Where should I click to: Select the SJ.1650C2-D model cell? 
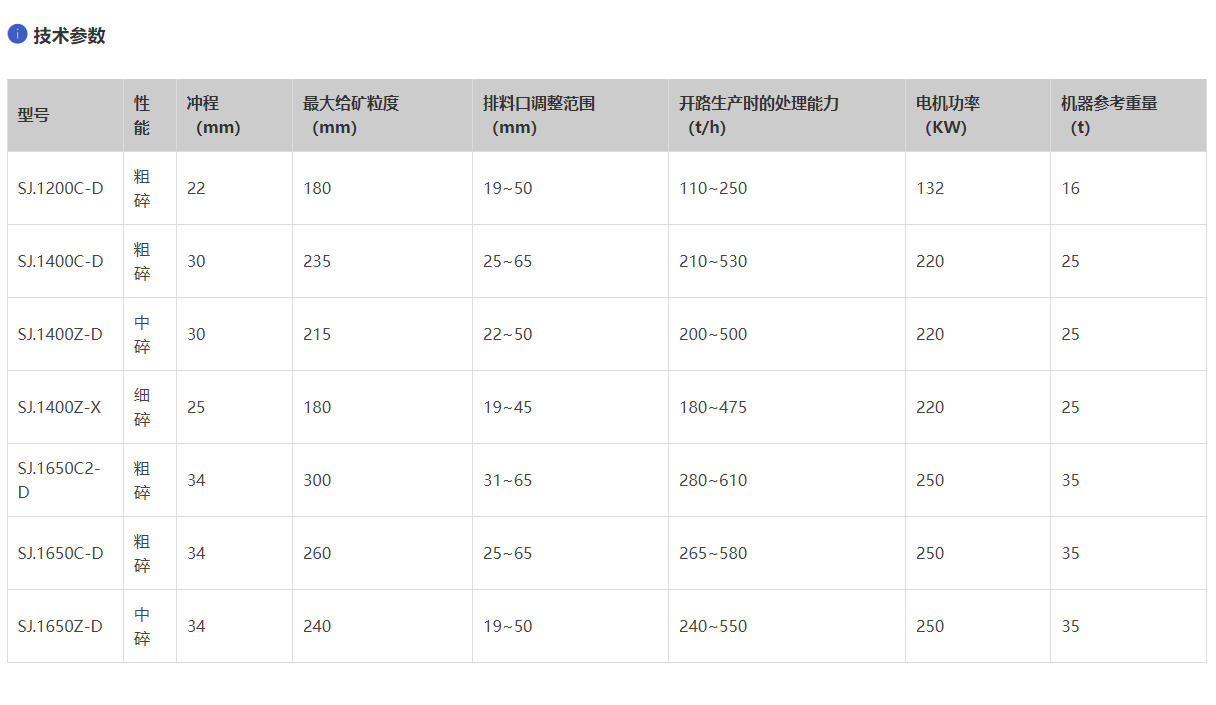(x=59, y=480)
